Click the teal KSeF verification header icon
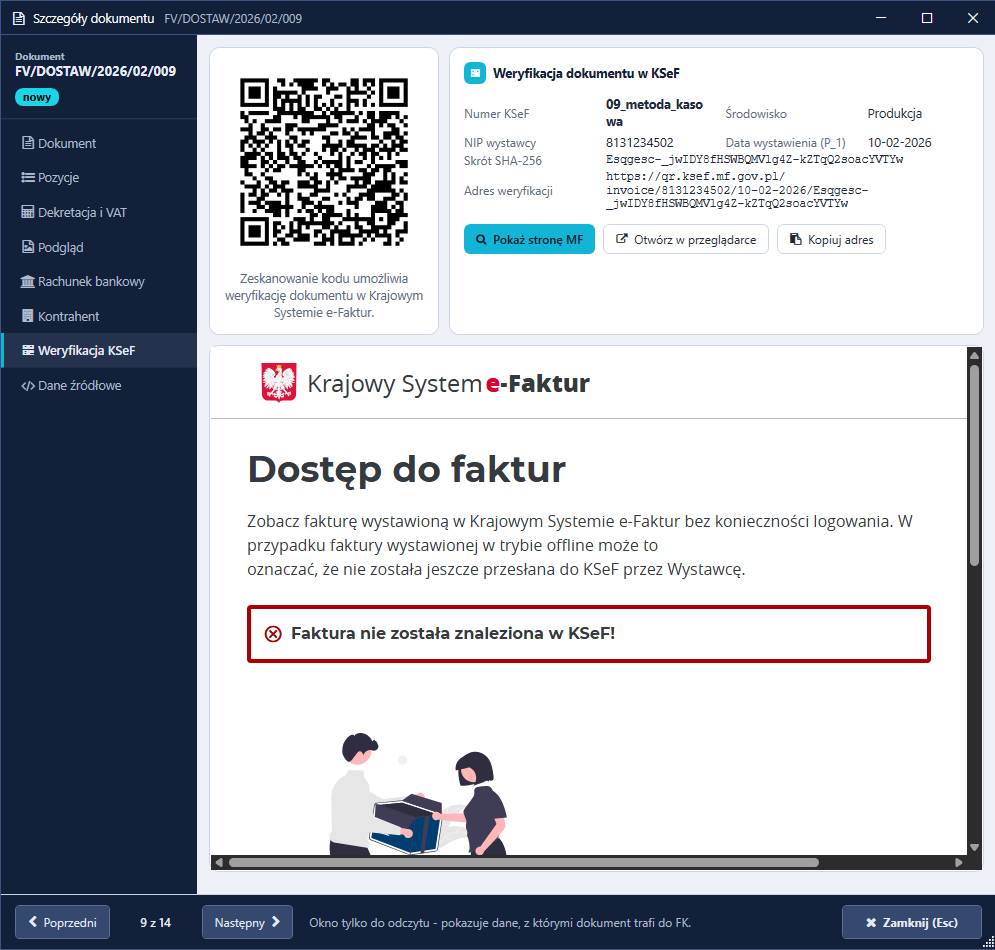This screenshot has height=950, width=995. [x=475, y=73]
